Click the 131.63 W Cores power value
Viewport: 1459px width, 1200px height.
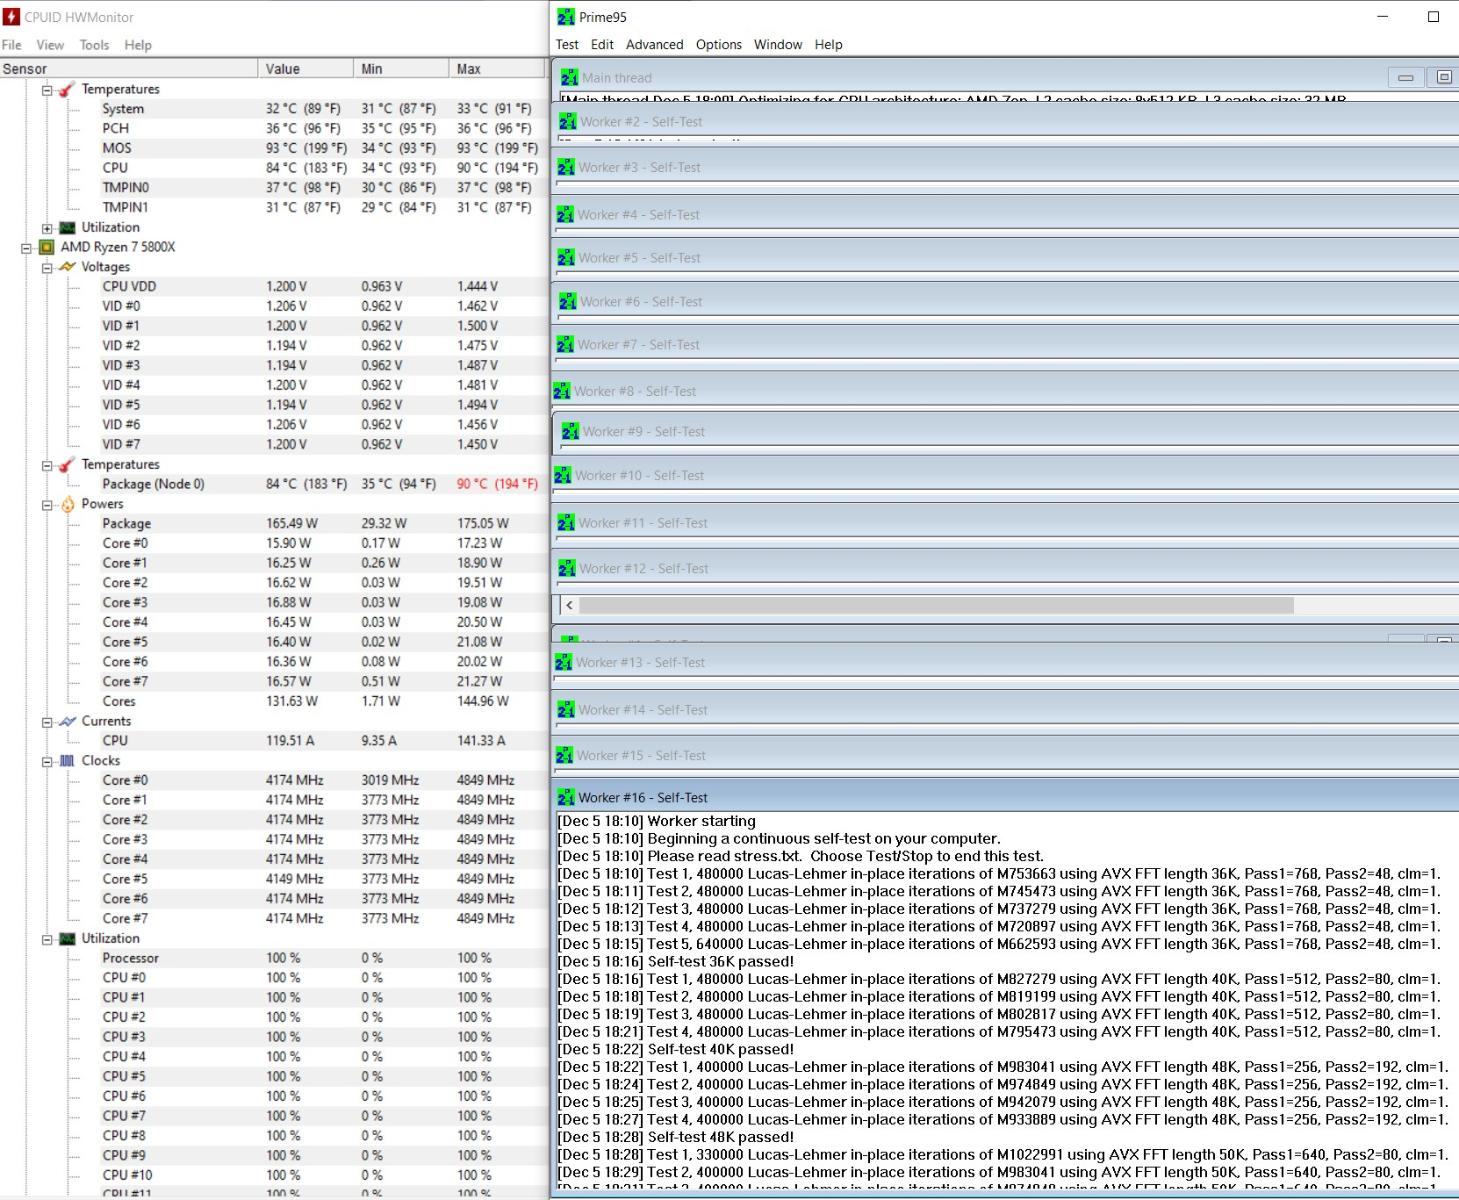(292, 701)
